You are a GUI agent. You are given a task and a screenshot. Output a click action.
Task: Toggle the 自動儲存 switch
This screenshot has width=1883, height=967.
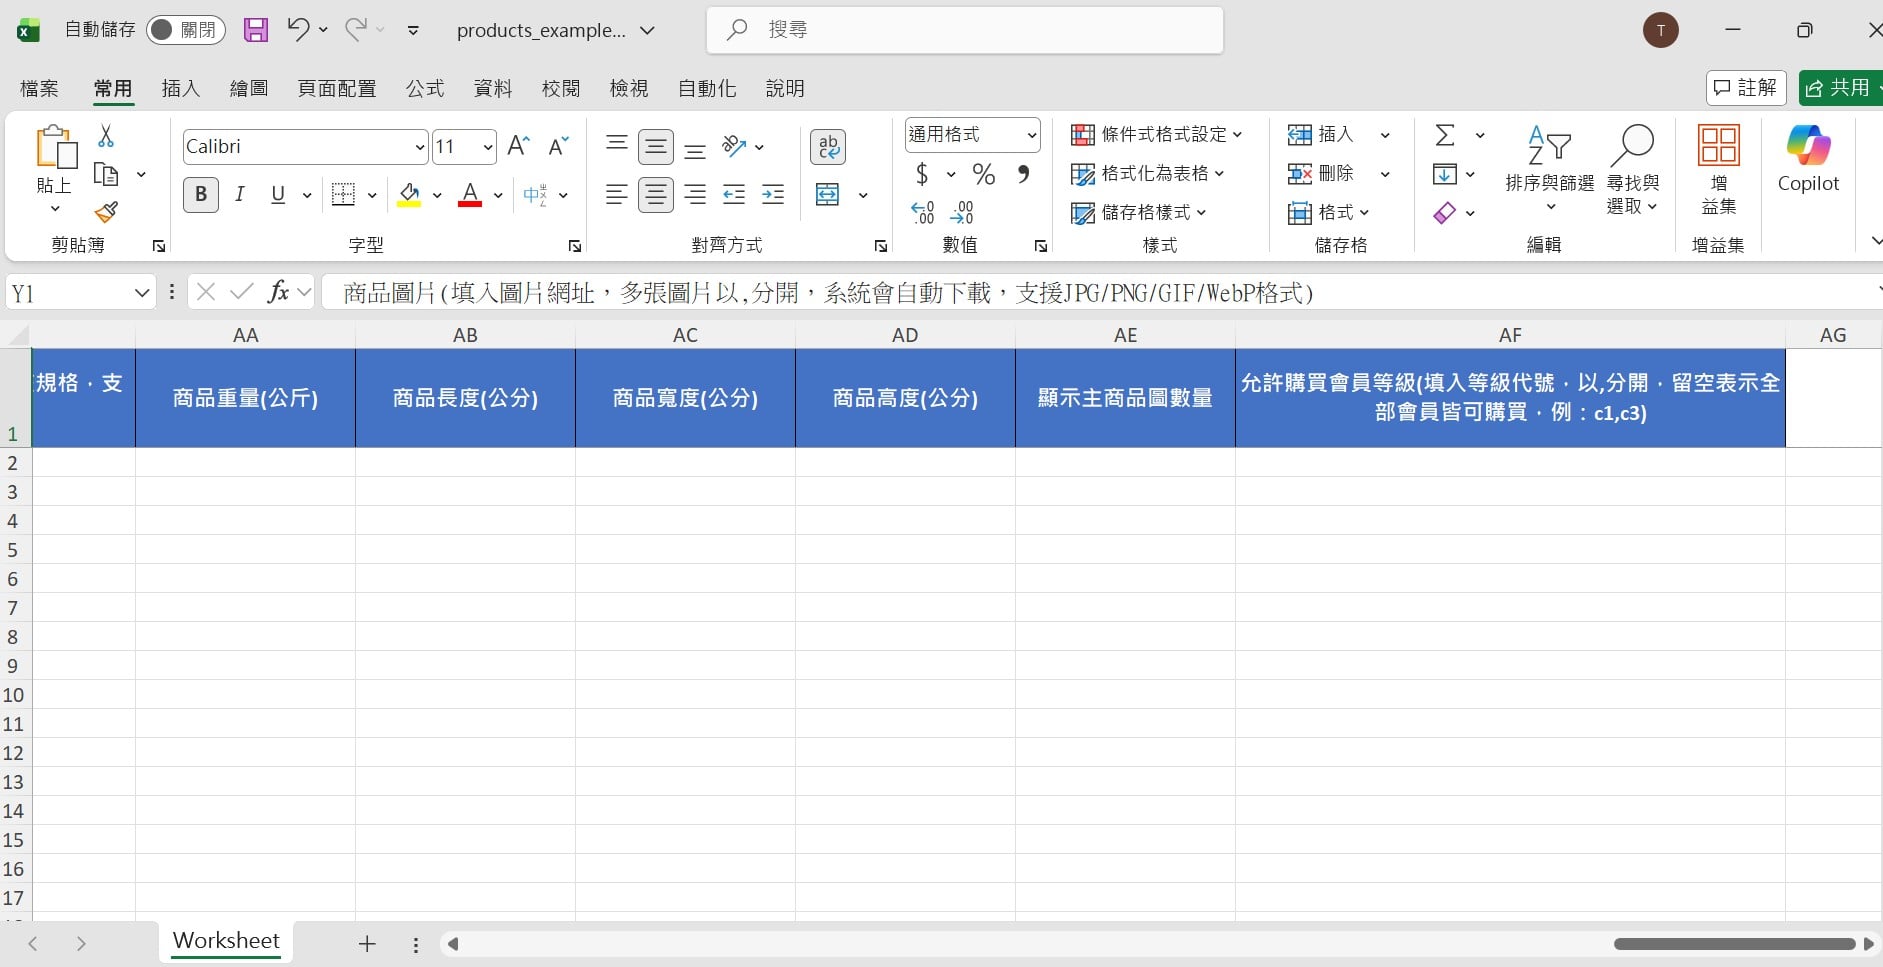185,30
